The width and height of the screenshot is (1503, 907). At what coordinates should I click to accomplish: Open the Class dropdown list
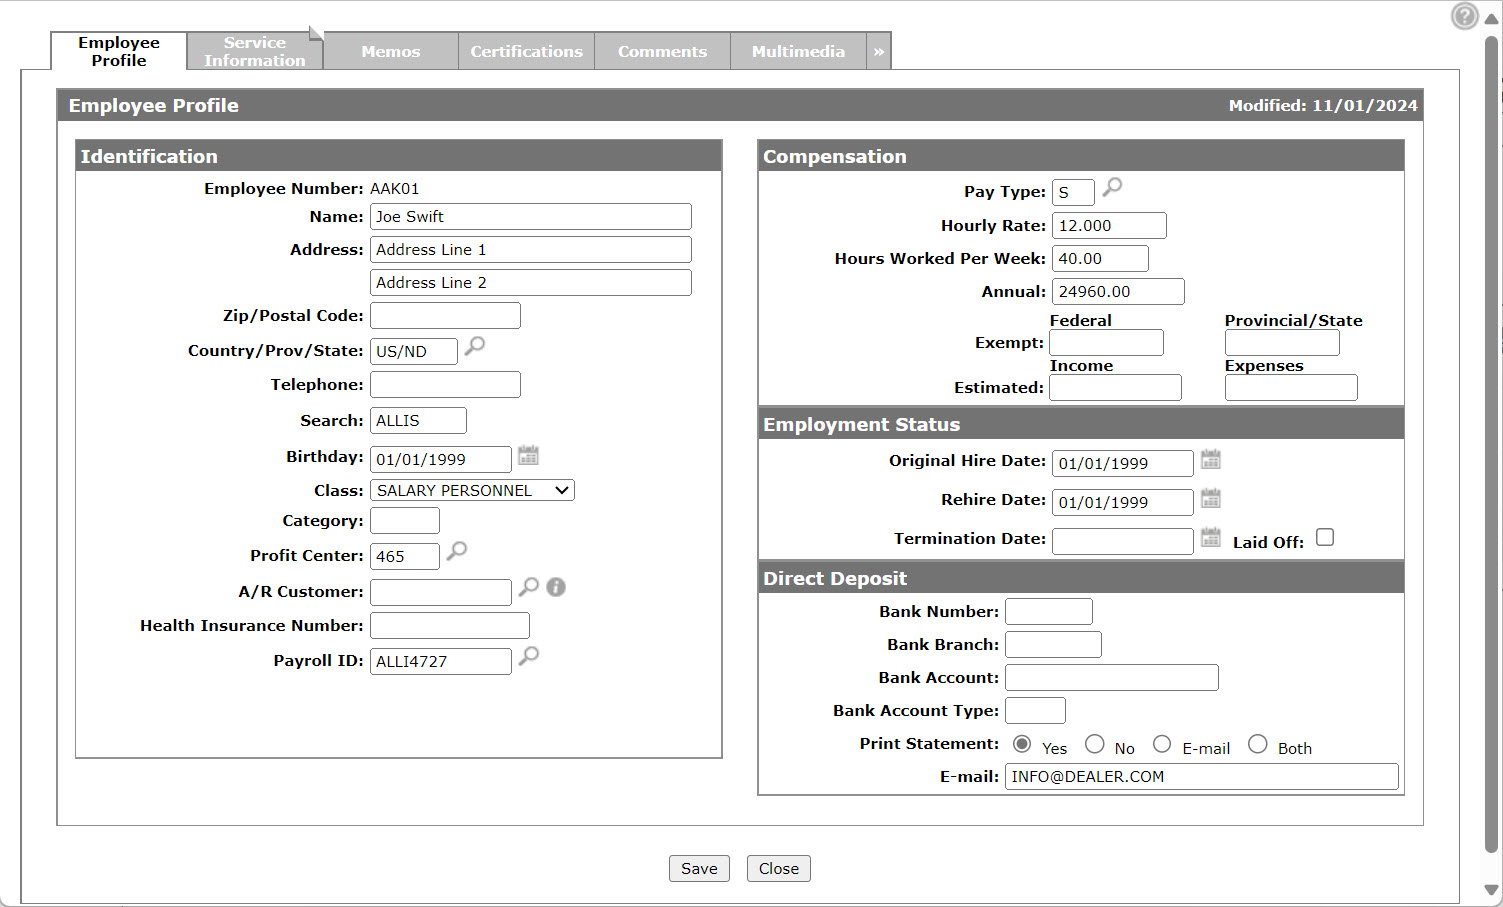472,490
